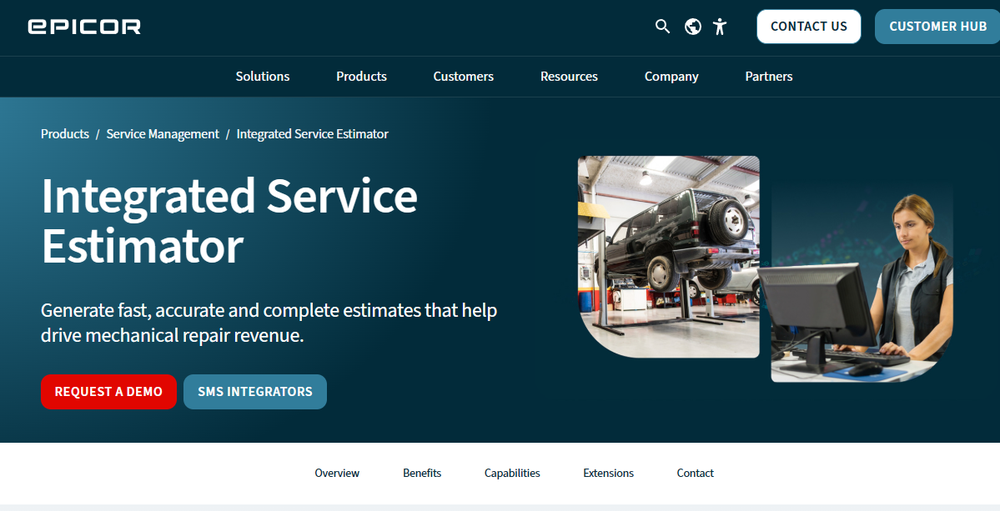Open the site search magnifier icon
Image resolution: width=1000 pixels, height=511 pixels.
pyautogui.click(x=663, y=26)
